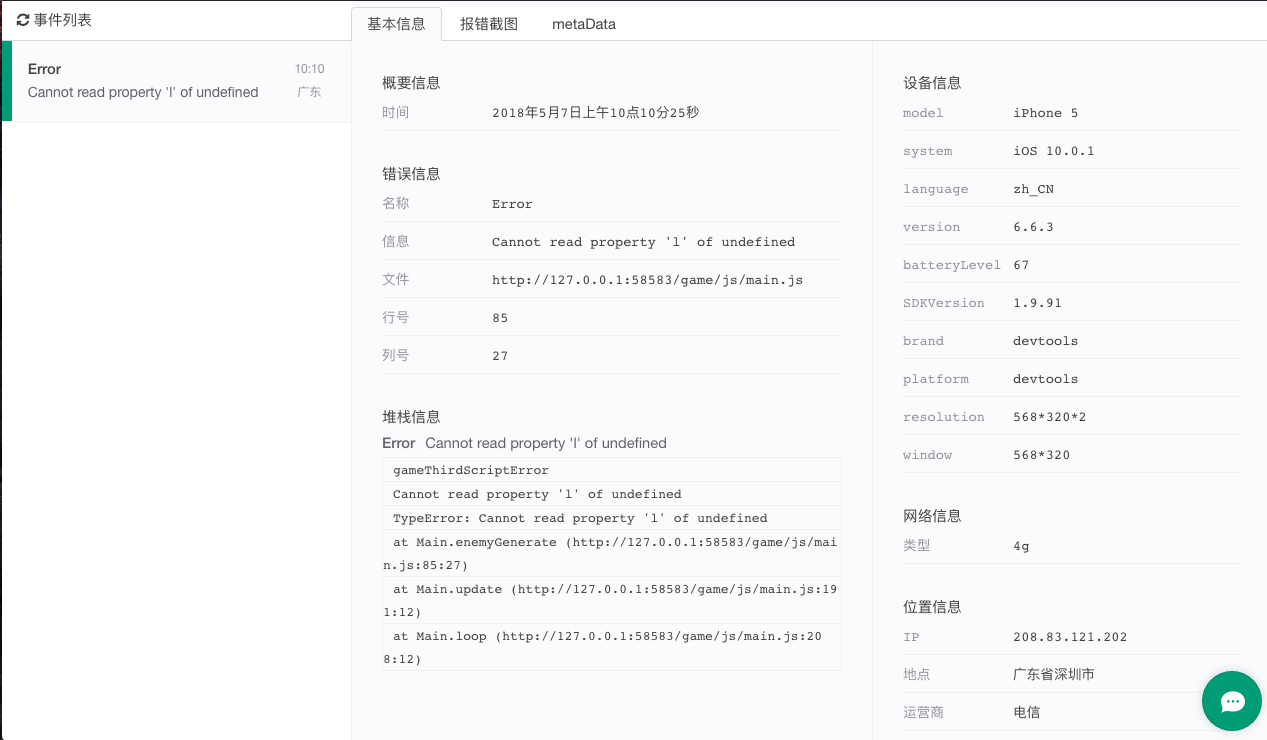The height and width of the screenshot is (740, 1267).
Task: Click the SDKVersion value 1.9.91
Action: coord(1037,303)
